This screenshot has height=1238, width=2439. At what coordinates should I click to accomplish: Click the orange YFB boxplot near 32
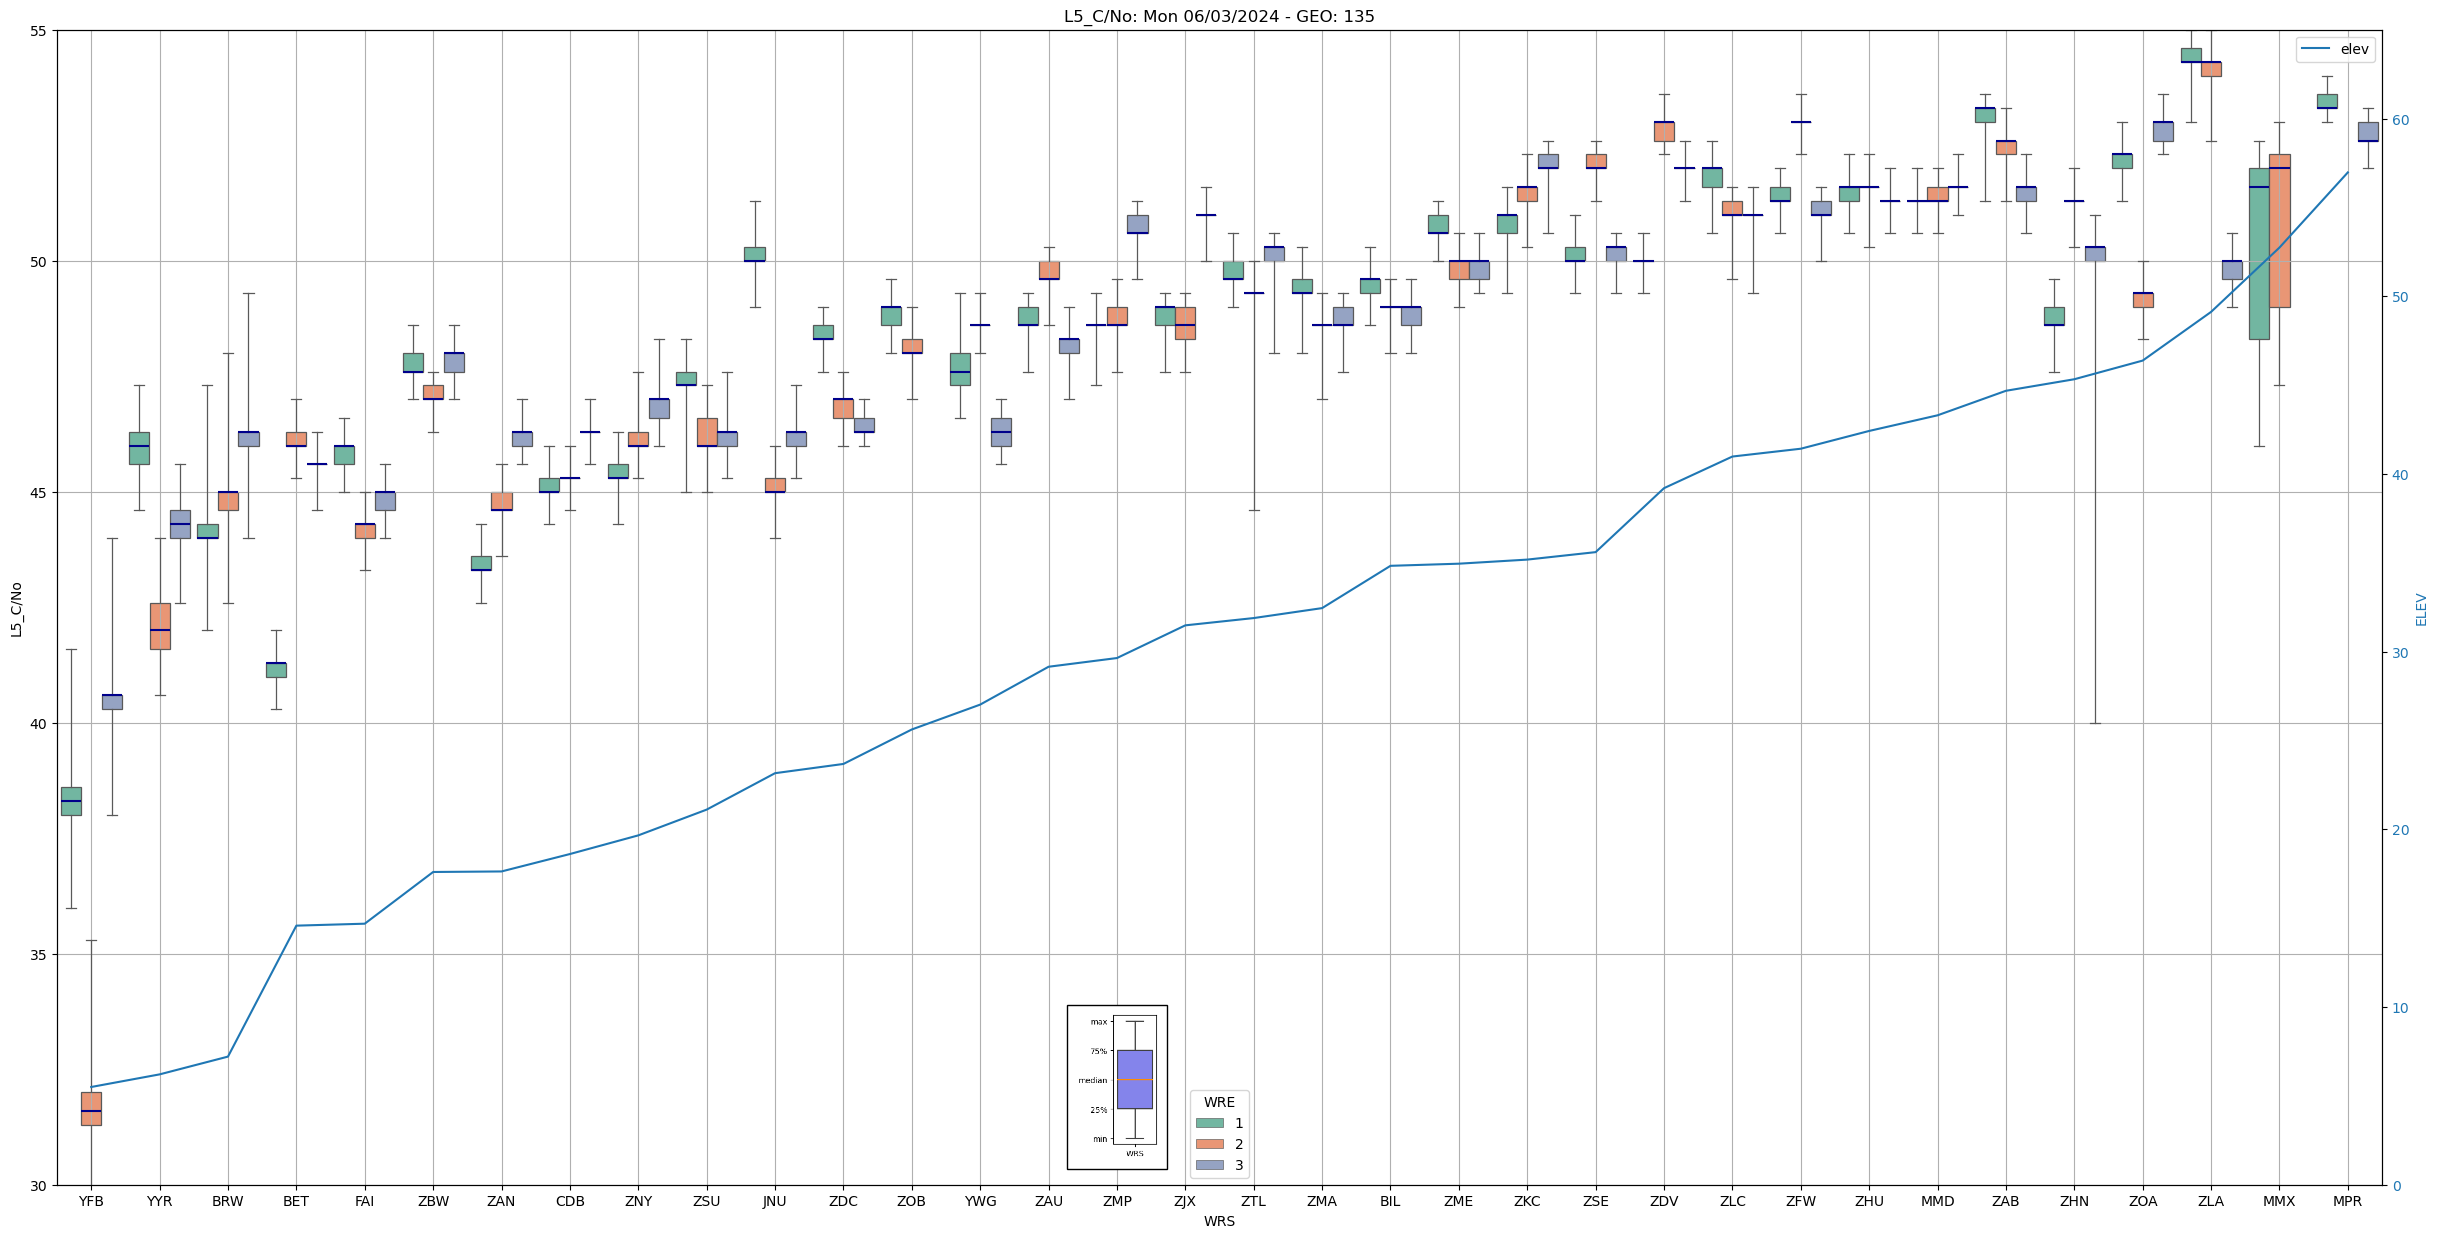(x=91, y=1109)
